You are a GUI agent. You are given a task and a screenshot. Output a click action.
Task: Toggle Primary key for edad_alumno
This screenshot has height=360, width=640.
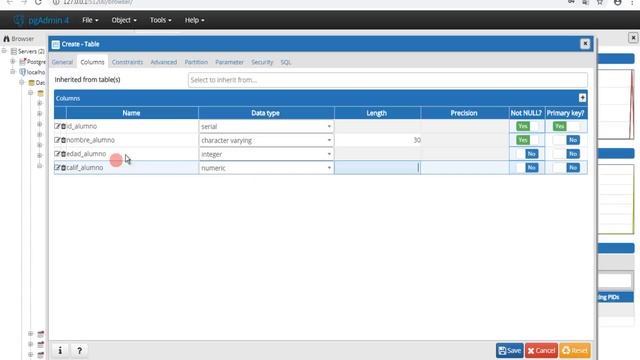(x=566, y=154)
